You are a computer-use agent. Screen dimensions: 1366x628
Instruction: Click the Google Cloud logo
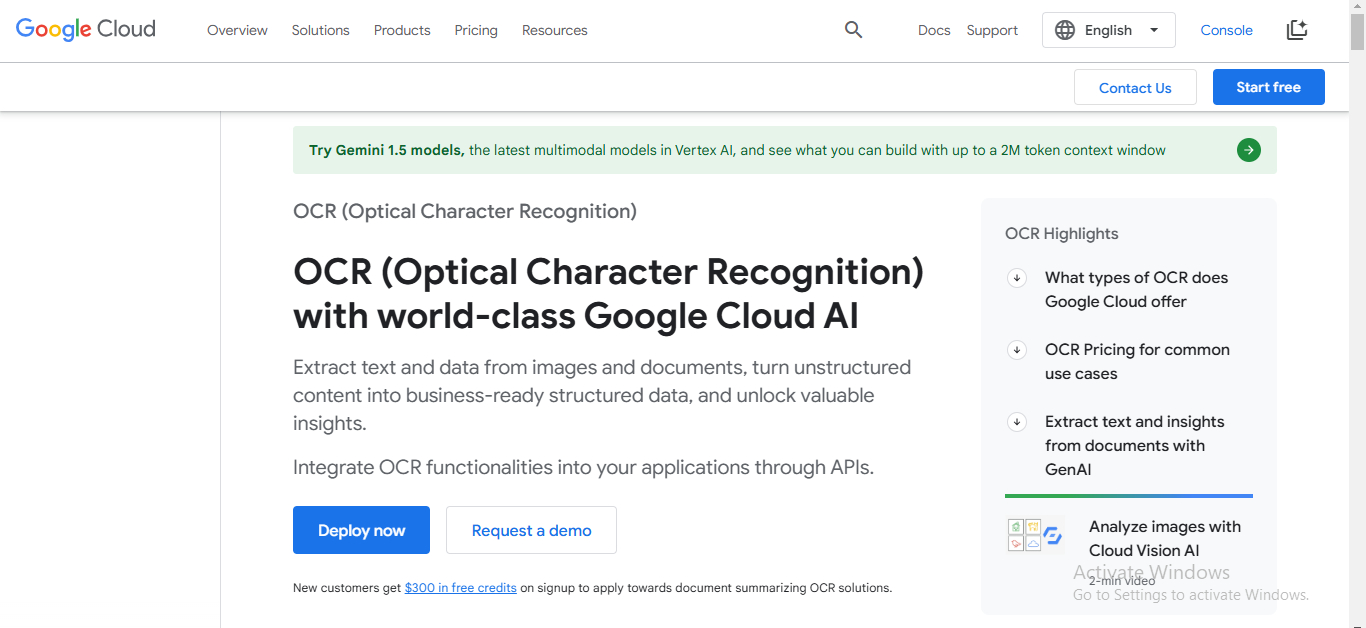pos(85,29)
